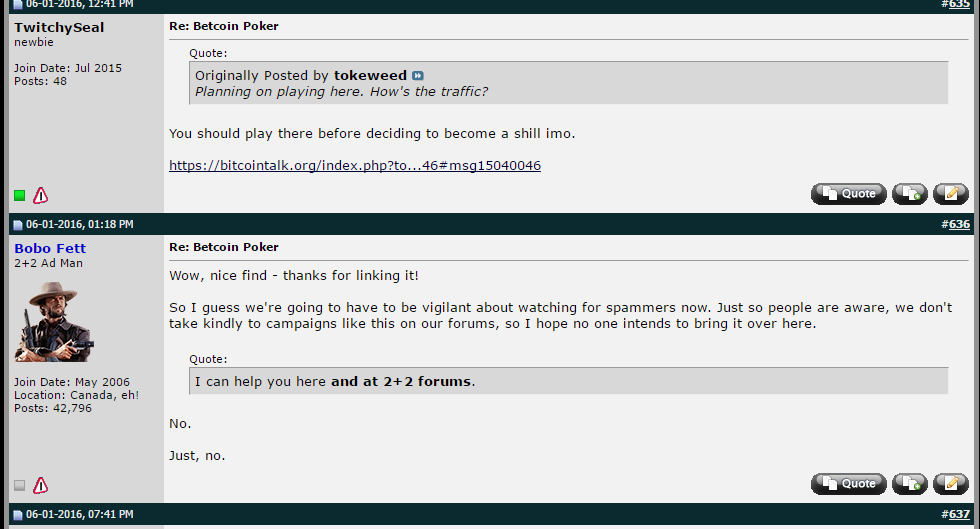
Task: Open the bitcointalk.org thread link
Action: tap(354, 166)
